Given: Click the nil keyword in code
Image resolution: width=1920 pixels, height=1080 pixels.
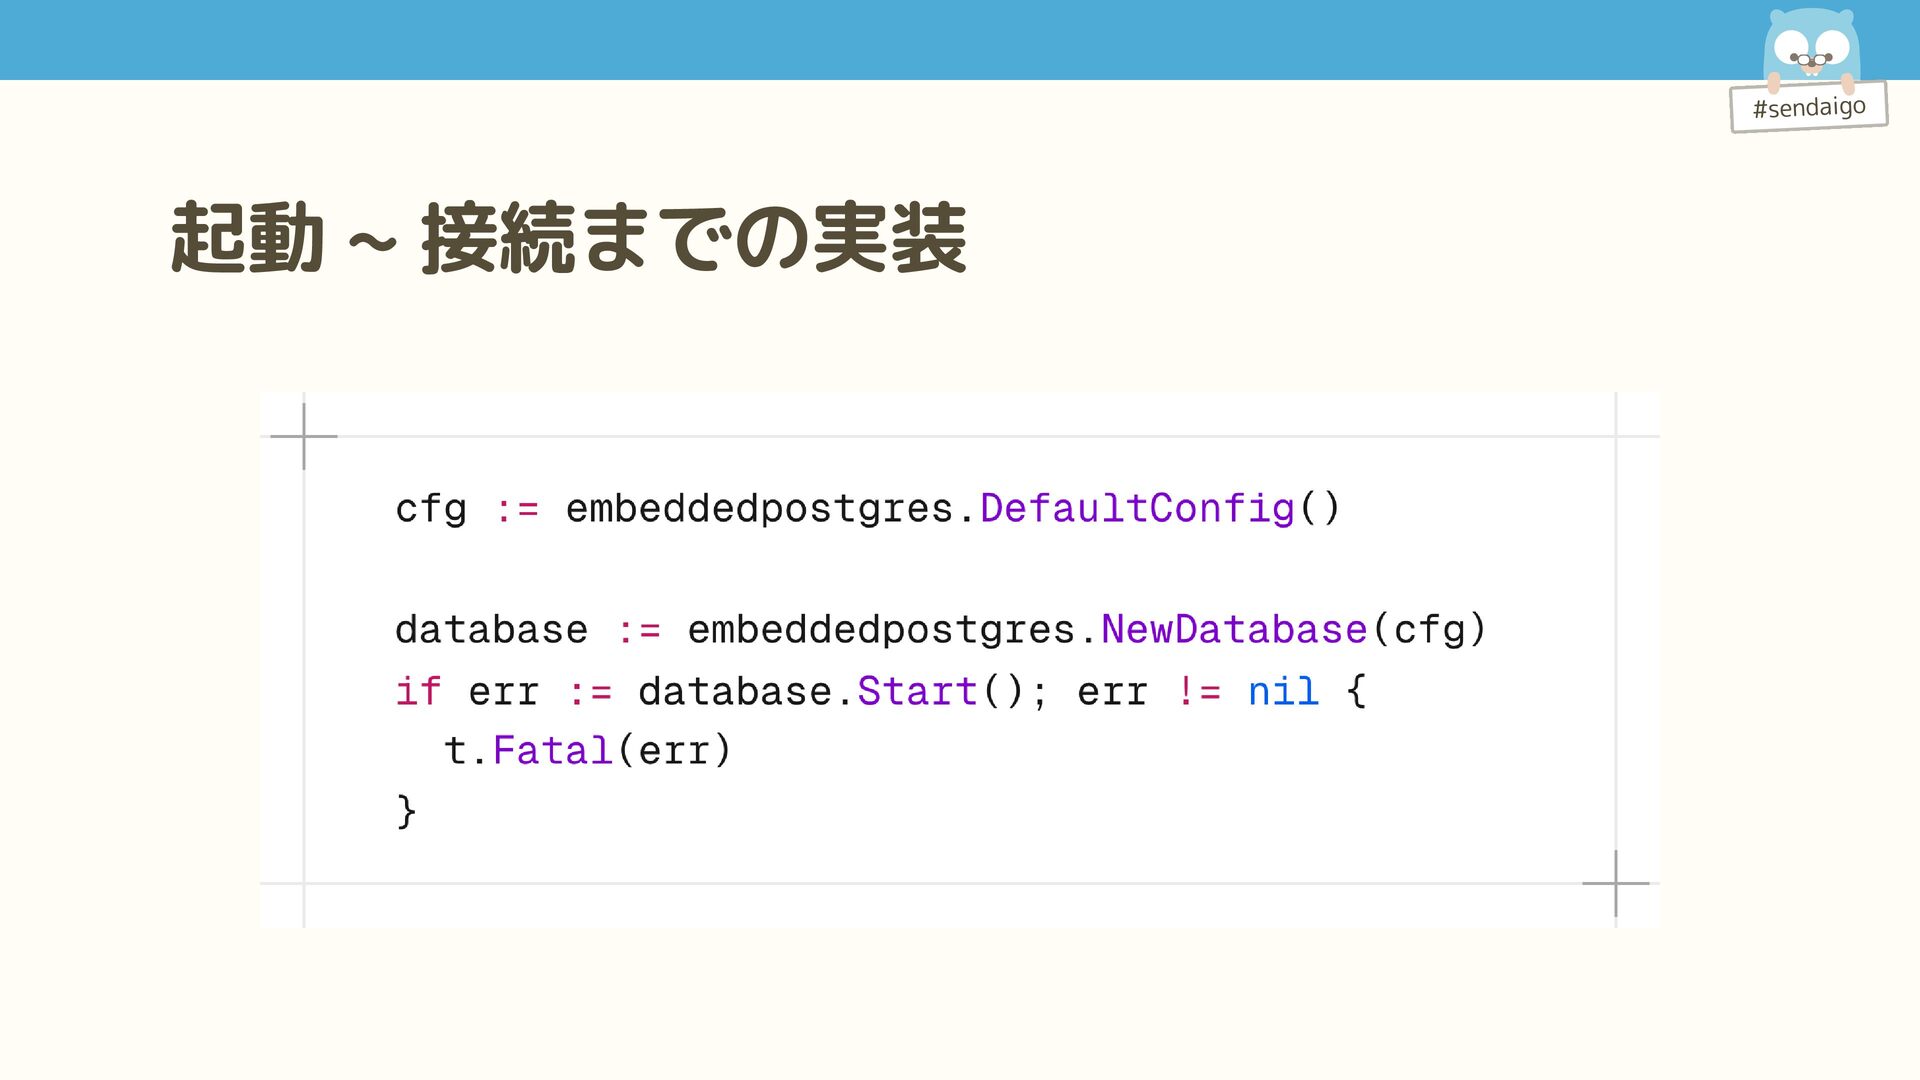Looking at the screenshot, I should tap(1283, 691).
